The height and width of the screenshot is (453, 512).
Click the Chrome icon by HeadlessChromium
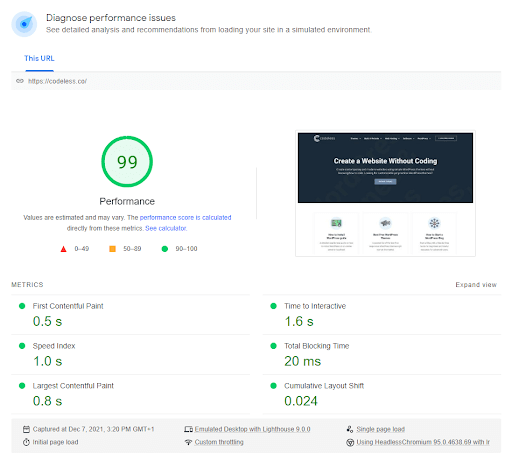350,442
